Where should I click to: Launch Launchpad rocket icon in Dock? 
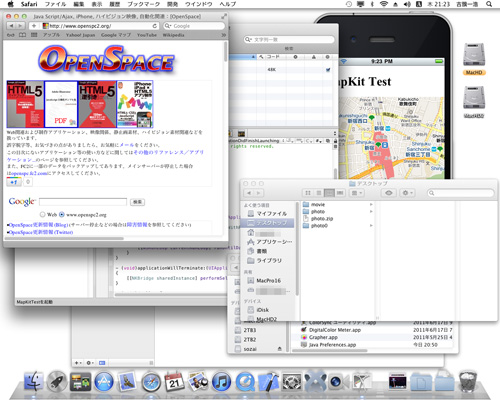[x=57, y=381]
